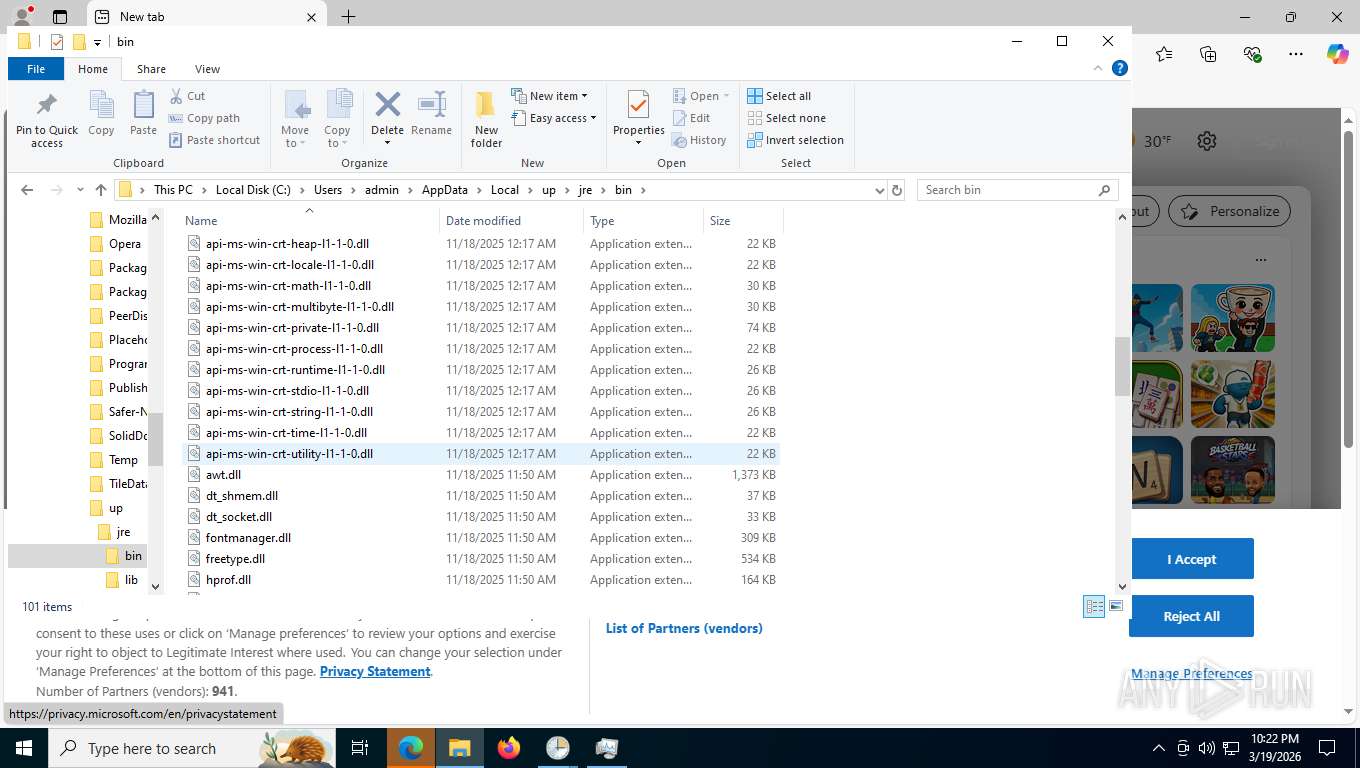Open a new browser tab
Image resolution: width=1360 pixels, height=768 pixels.
coord(348,17)
